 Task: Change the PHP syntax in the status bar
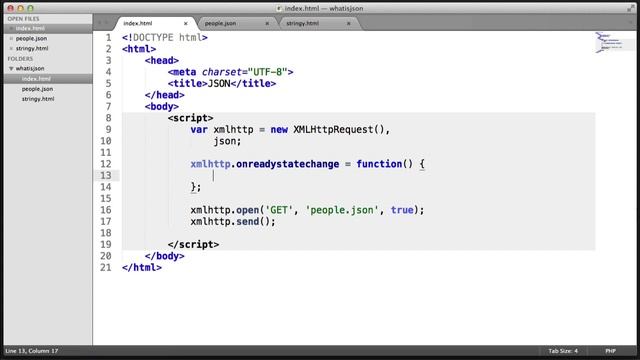pos(610,351)
